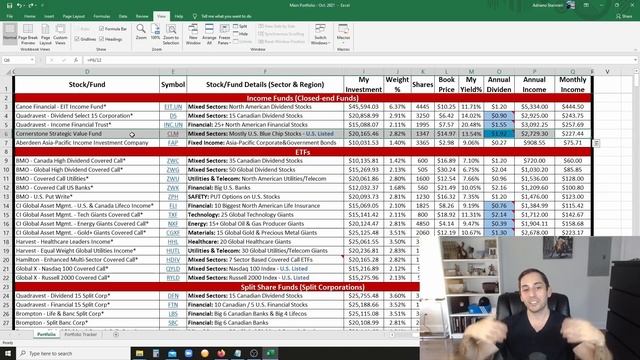Screen dimensions: 640x360
Task: Switch to Page Layout ribbon tab
Action: (x=74, y=16)
